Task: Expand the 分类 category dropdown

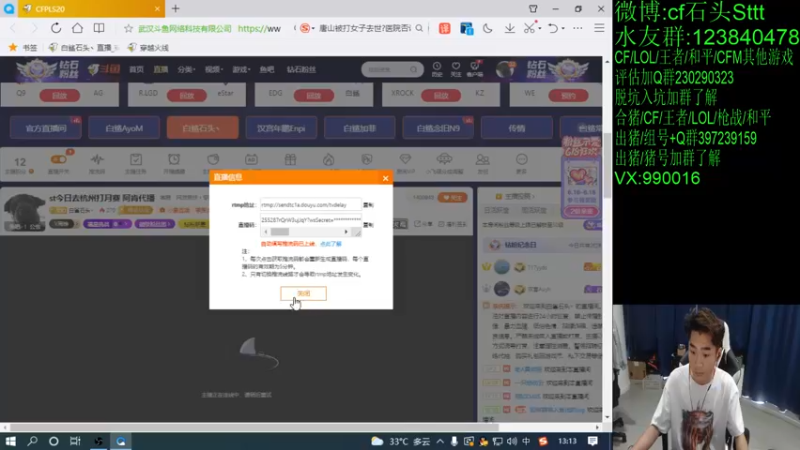Action: (186, 69)
